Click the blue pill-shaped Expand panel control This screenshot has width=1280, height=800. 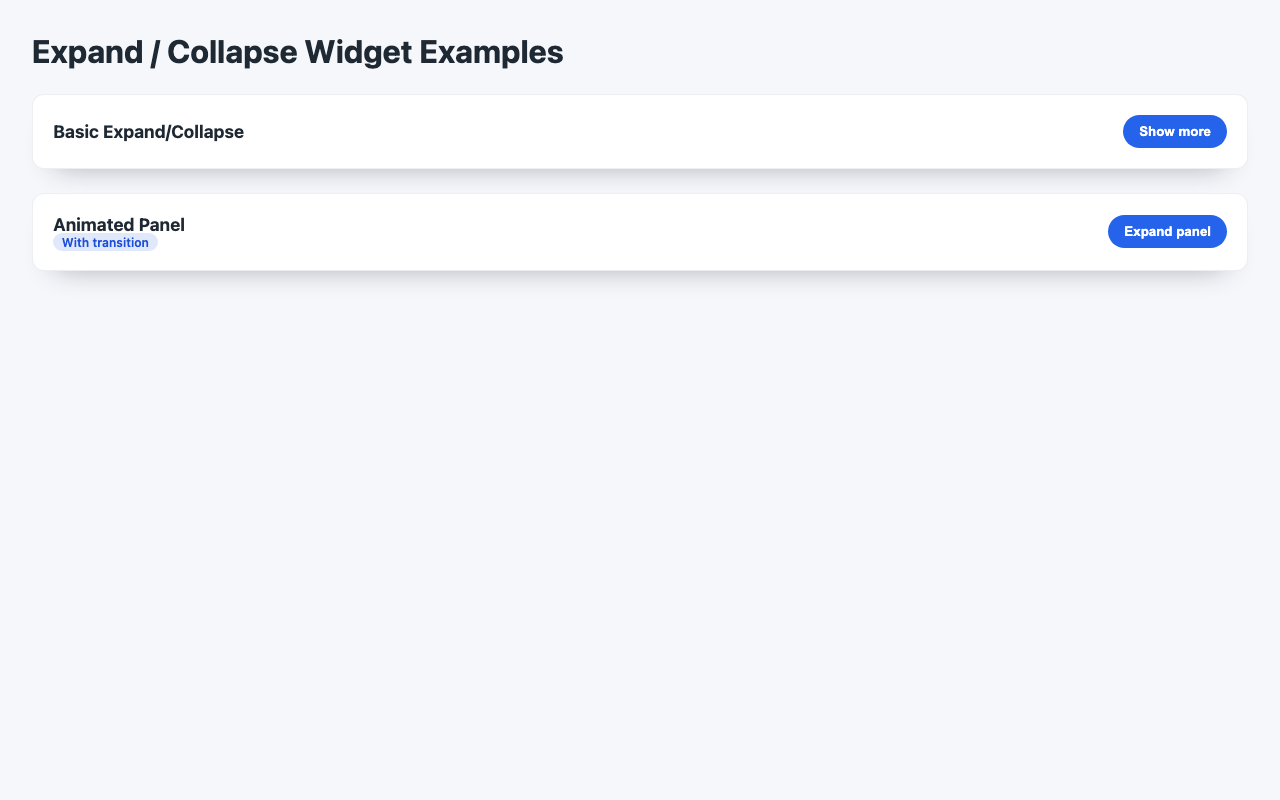point(1167,231)
